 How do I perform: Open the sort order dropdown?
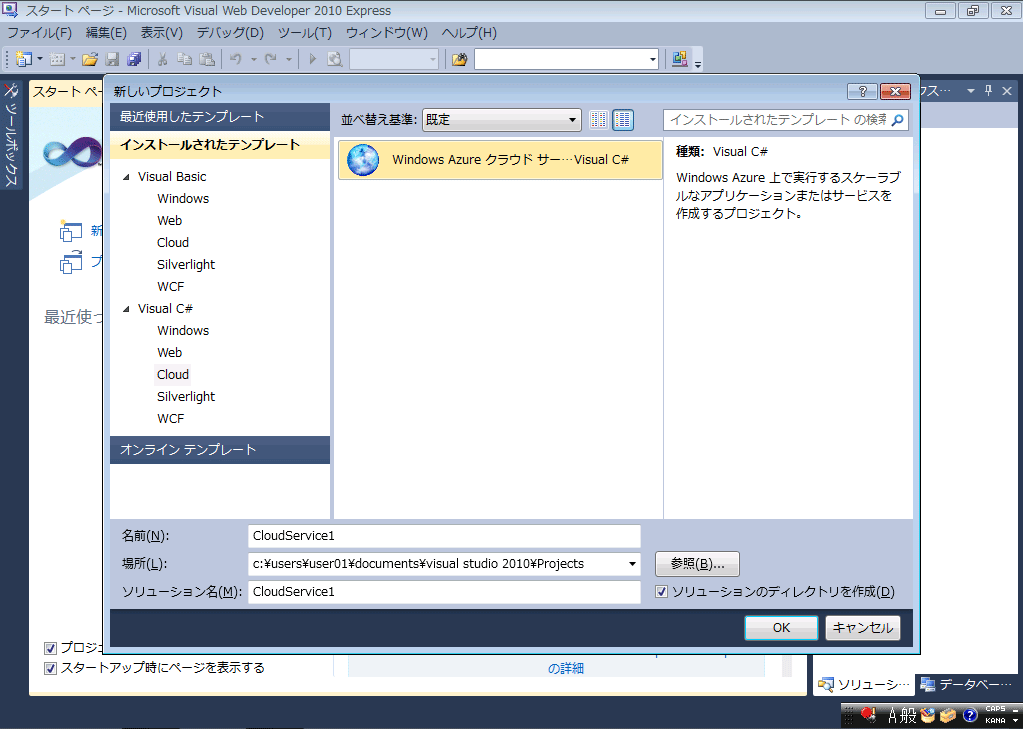tap(502, 119)
